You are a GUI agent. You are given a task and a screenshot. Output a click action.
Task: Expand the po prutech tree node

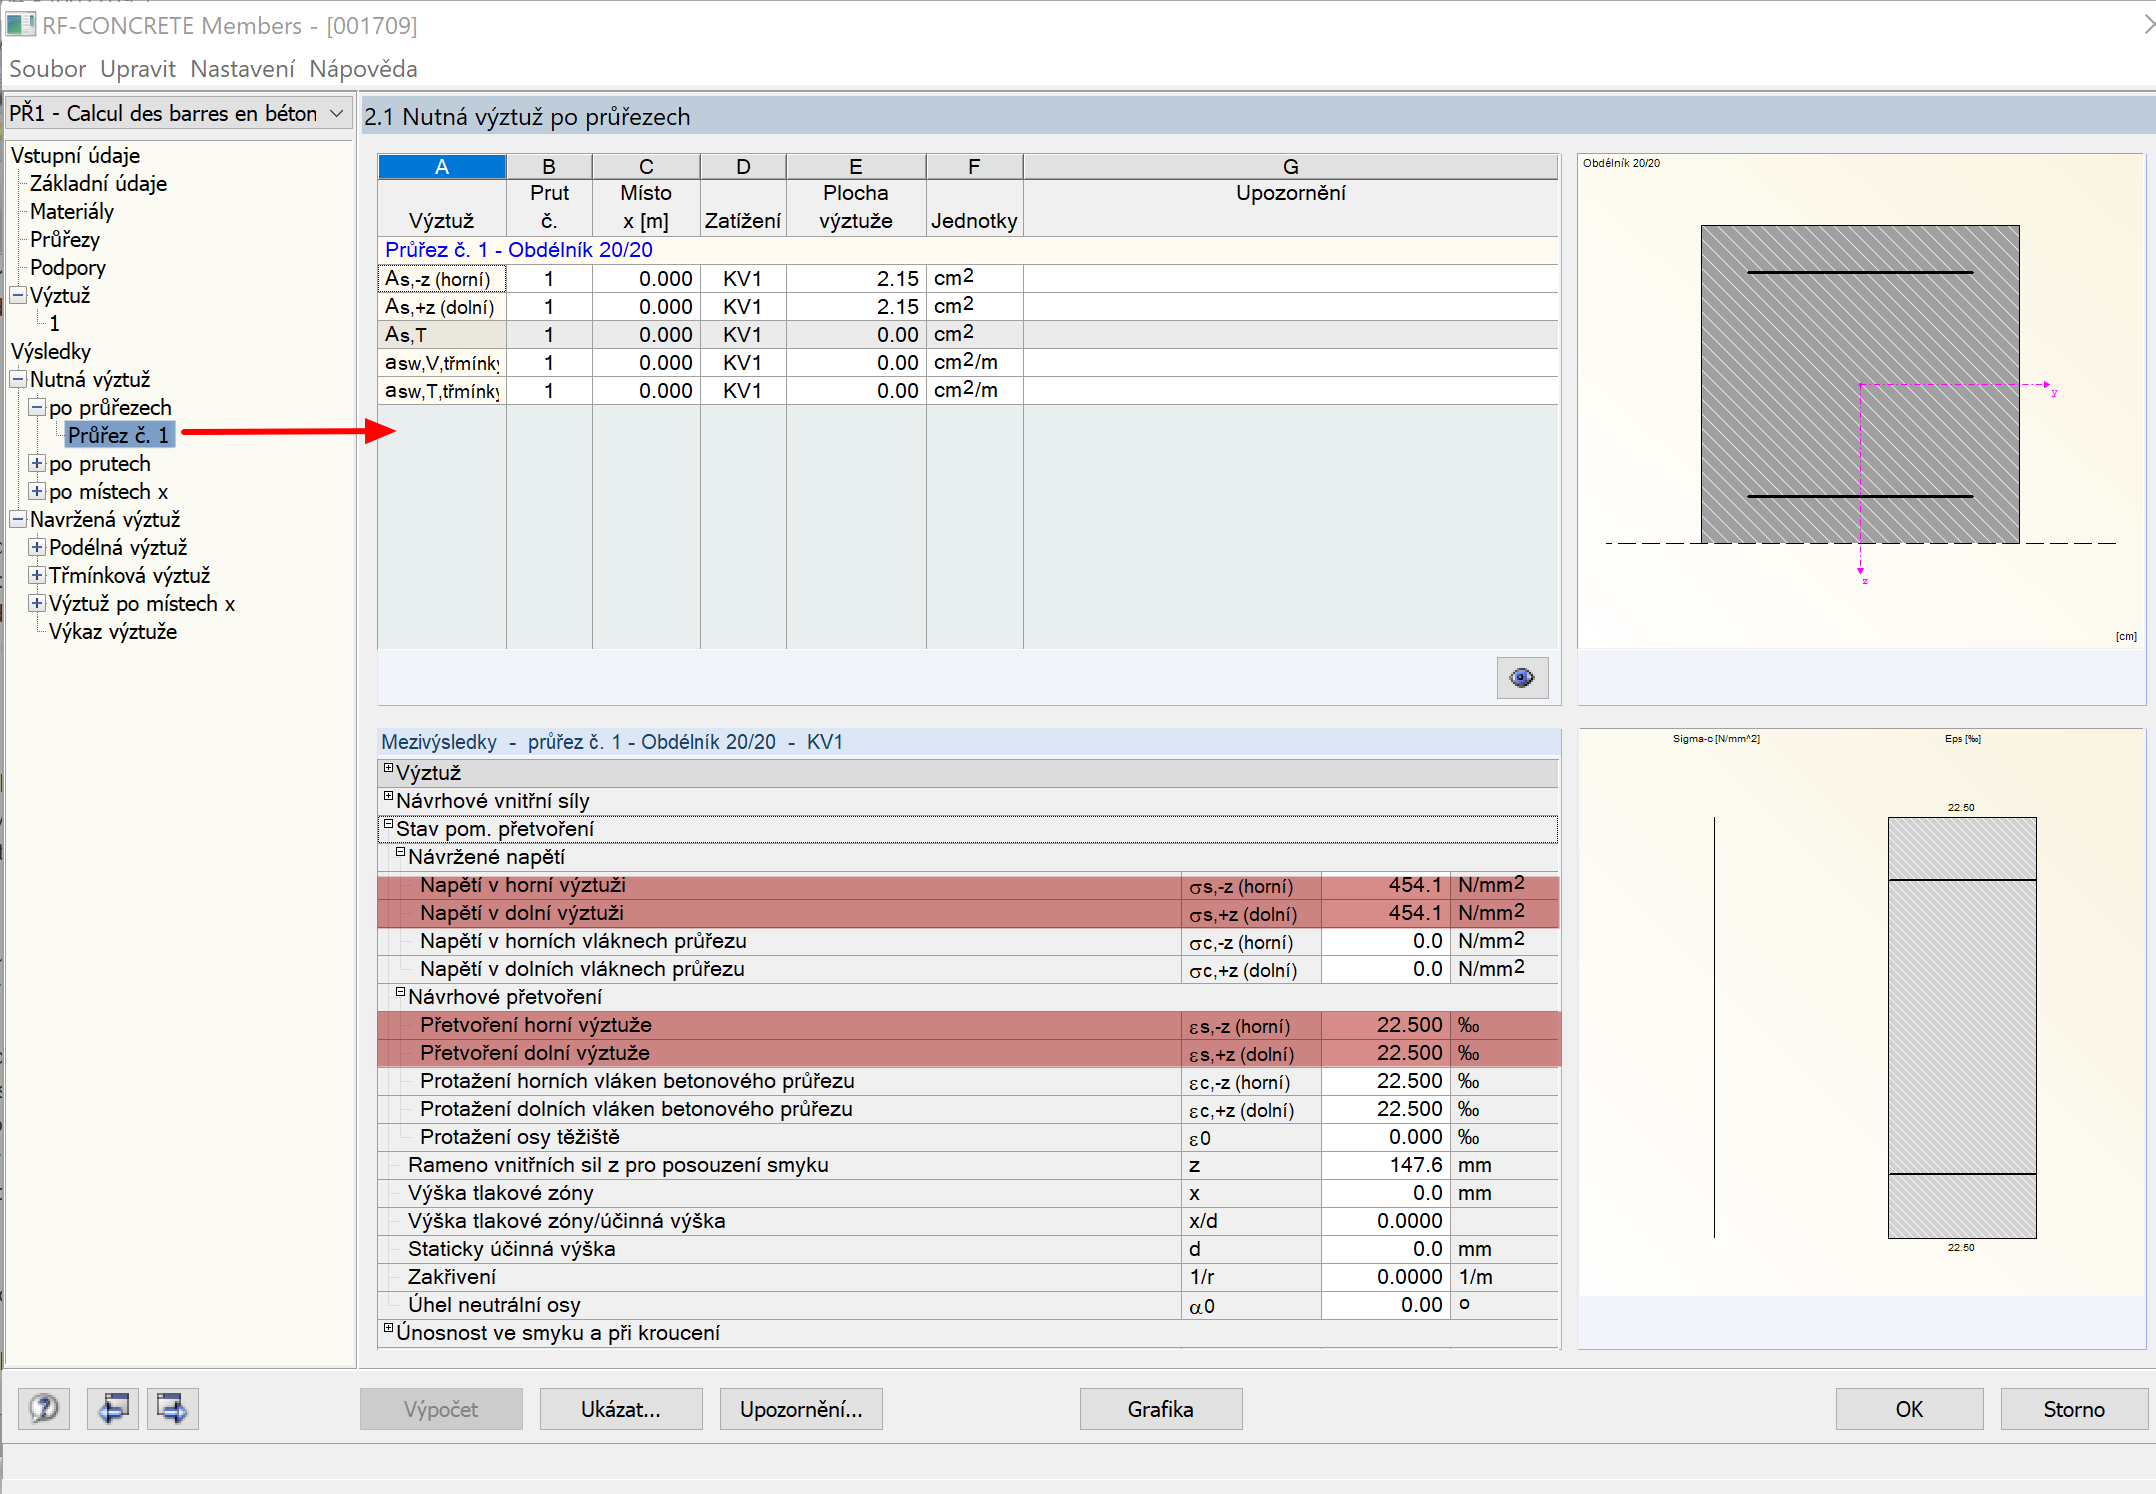tap(37, 463)
